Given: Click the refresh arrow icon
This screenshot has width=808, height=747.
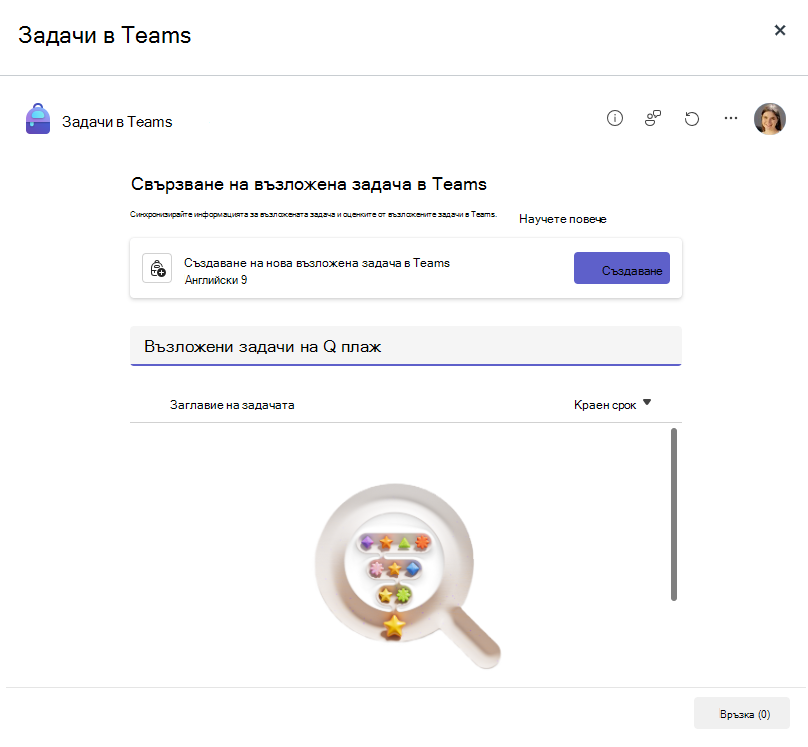Looking at the screenshot, I should pyautogui.click(x=692, y=118).
